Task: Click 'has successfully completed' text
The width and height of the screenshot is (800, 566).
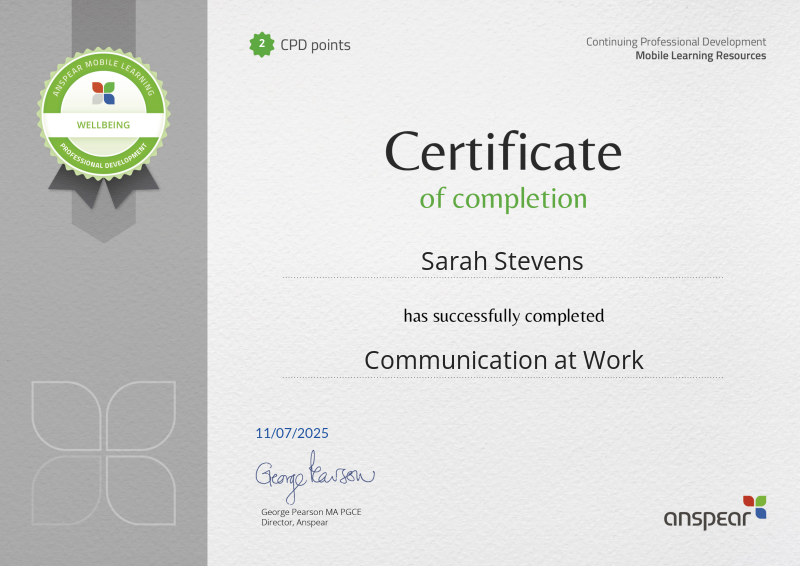Action: coord(504,316)
